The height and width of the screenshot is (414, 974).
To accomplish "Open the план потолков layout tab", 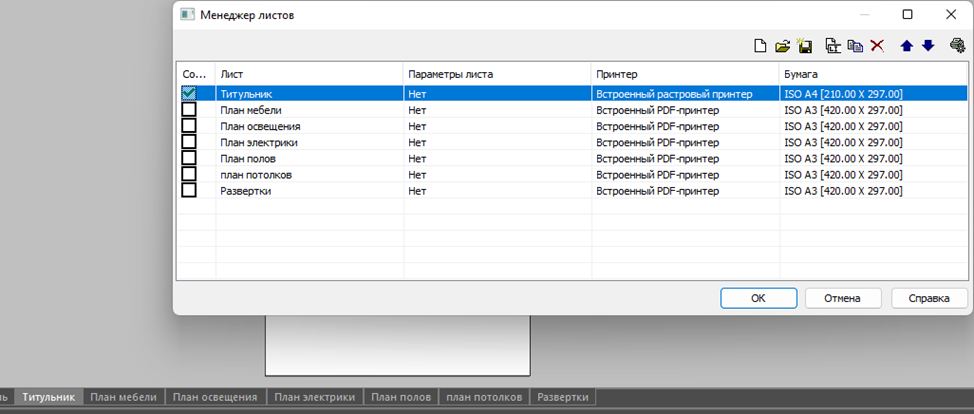I will (484, 397).
